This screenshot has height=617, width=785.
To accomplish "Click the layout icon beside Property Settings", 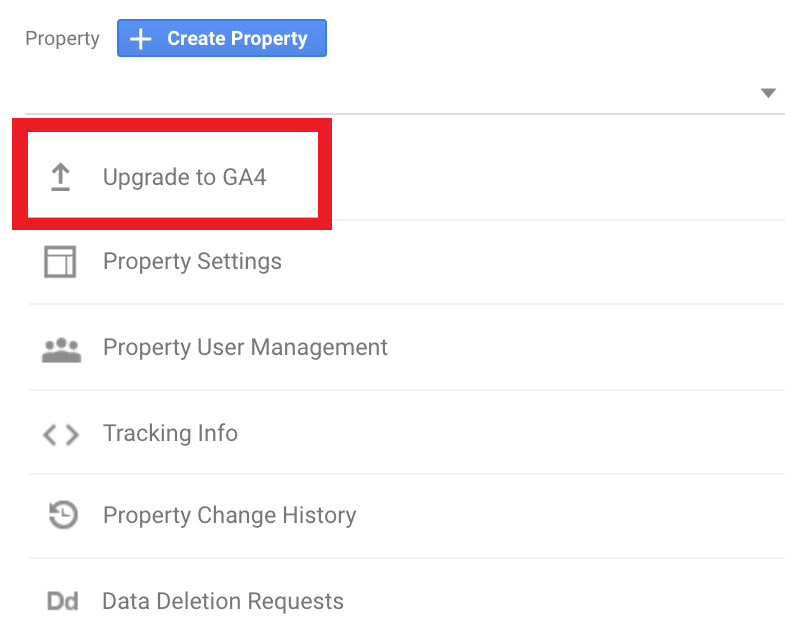I will click(x=60, y=262).
